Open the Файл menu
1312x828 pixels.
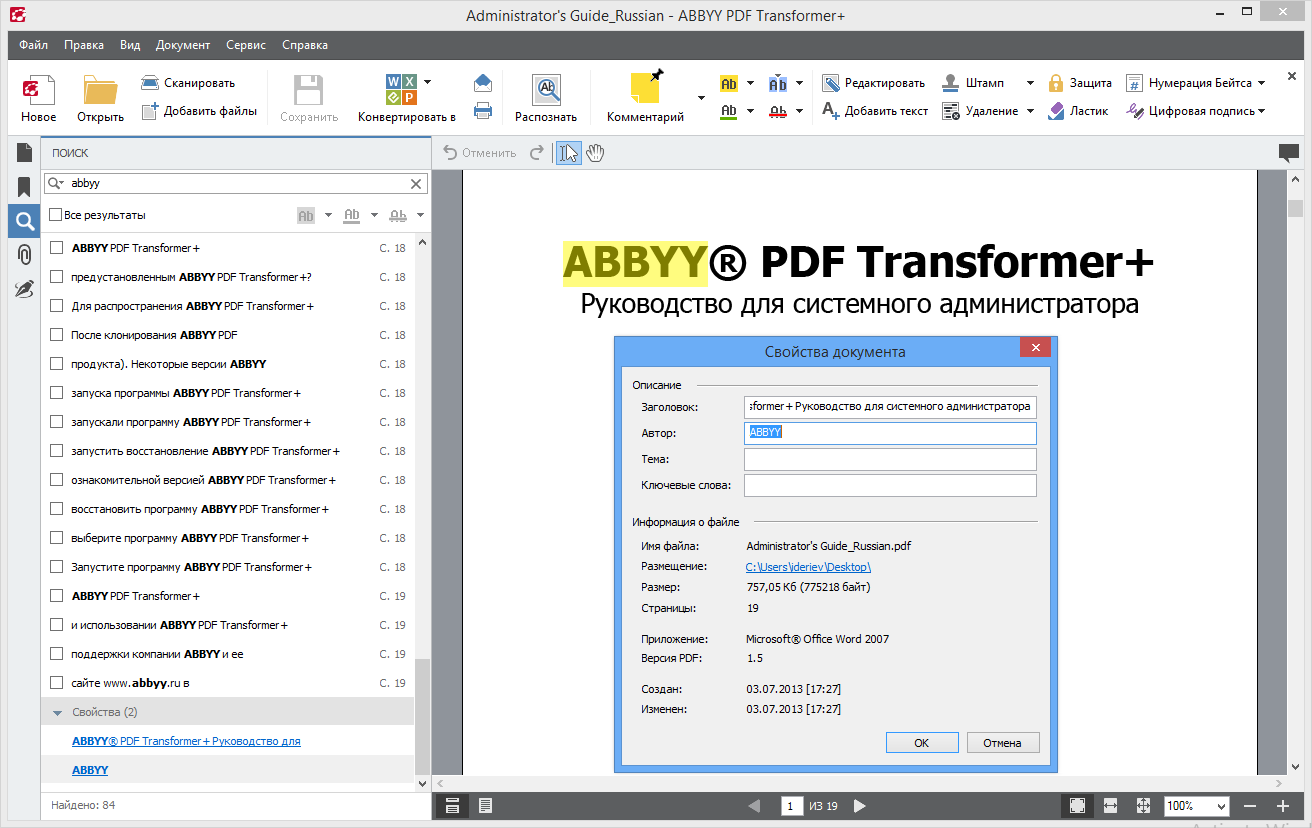coord(33,45)
